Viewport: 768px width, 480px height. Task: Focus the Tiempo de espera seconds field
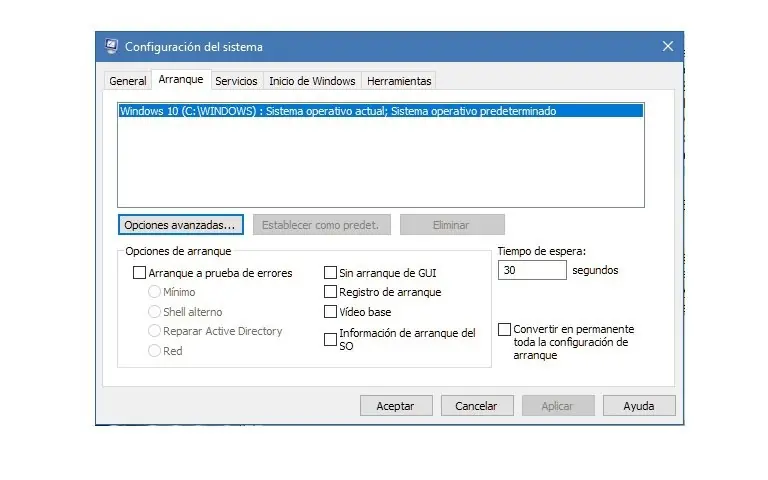(532, 270)
